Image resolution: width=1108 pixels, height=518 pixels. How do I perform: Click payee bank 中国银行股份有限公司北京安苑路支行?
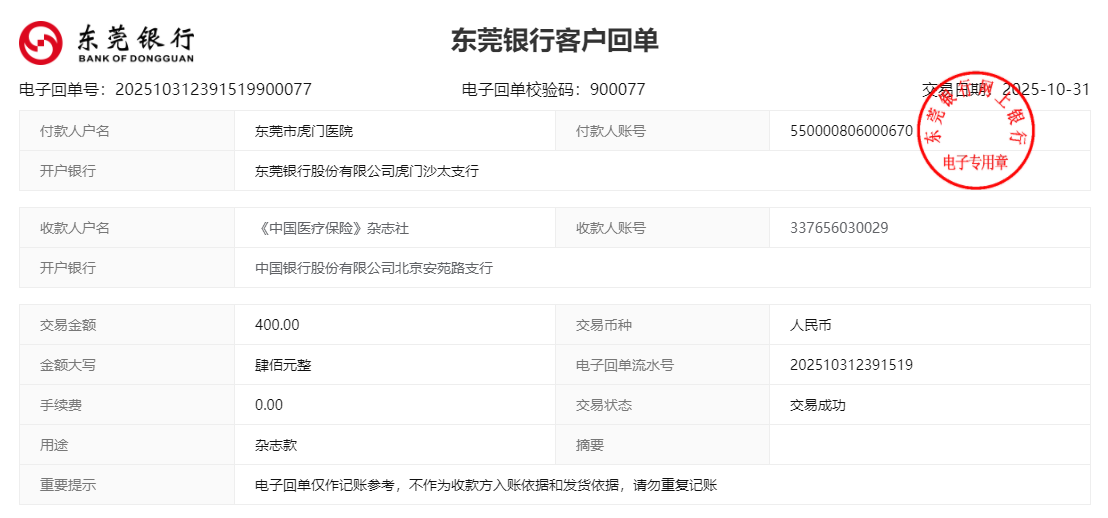click(374, 268)
